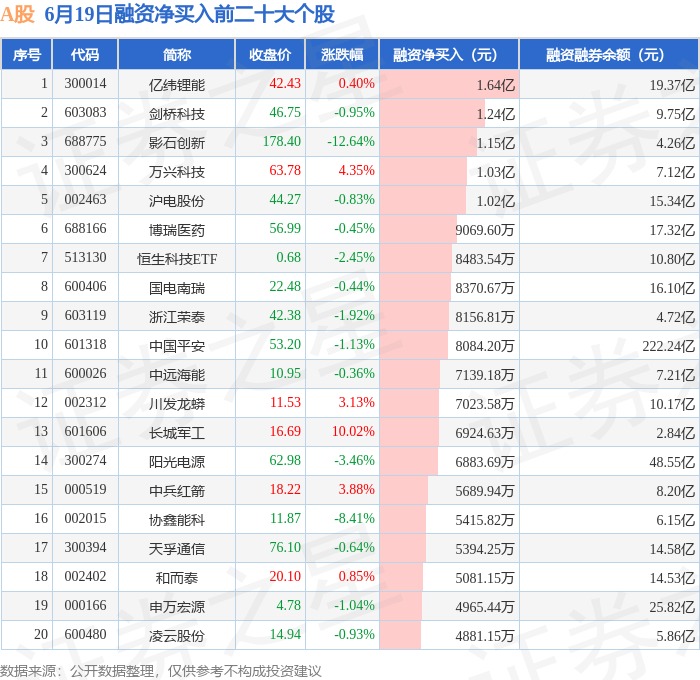Select stock name 川发龙蟒

coord(177,404)
